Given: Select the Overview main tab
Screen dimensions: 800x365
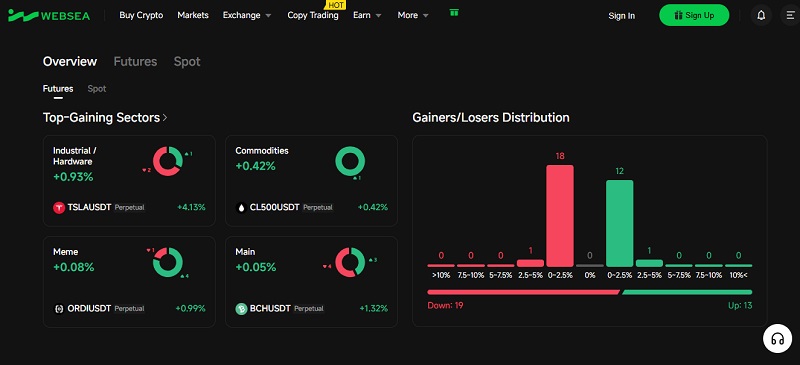Looking at the screenshot, I should pyautogui.click(x=70, y=62).
